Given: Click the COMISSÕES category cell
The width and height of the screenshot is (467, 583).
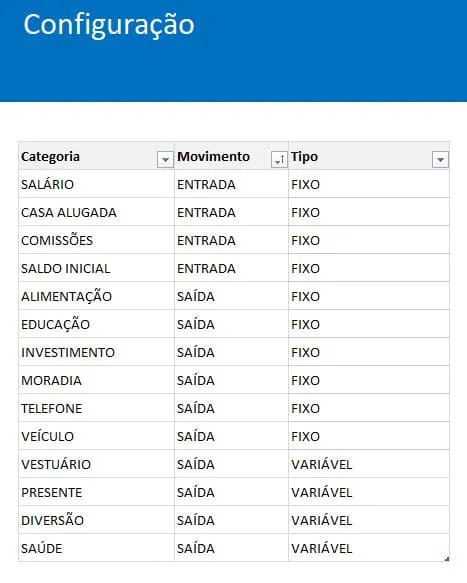Looking at the screenshot, I should (96, 240).
